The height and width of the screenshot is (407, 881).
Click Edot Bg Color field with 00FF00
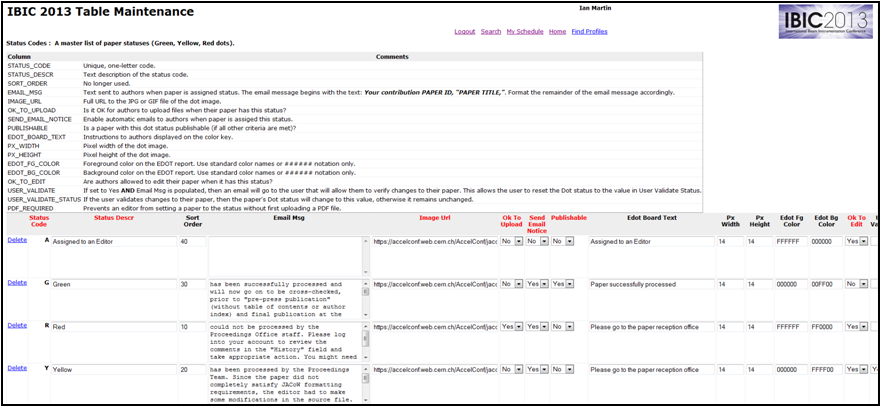tap(826, 284)
